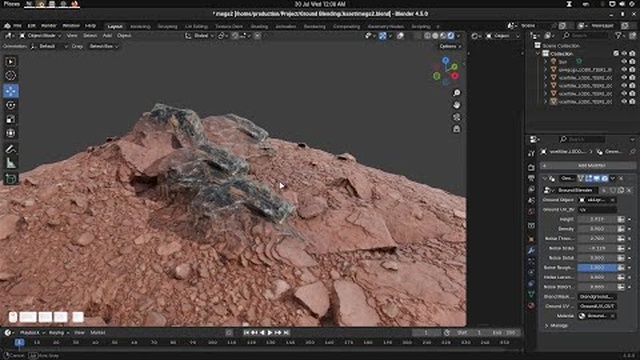Screen dimensions: 640x360
Task: Click the outliner search field
Action: 586,36
